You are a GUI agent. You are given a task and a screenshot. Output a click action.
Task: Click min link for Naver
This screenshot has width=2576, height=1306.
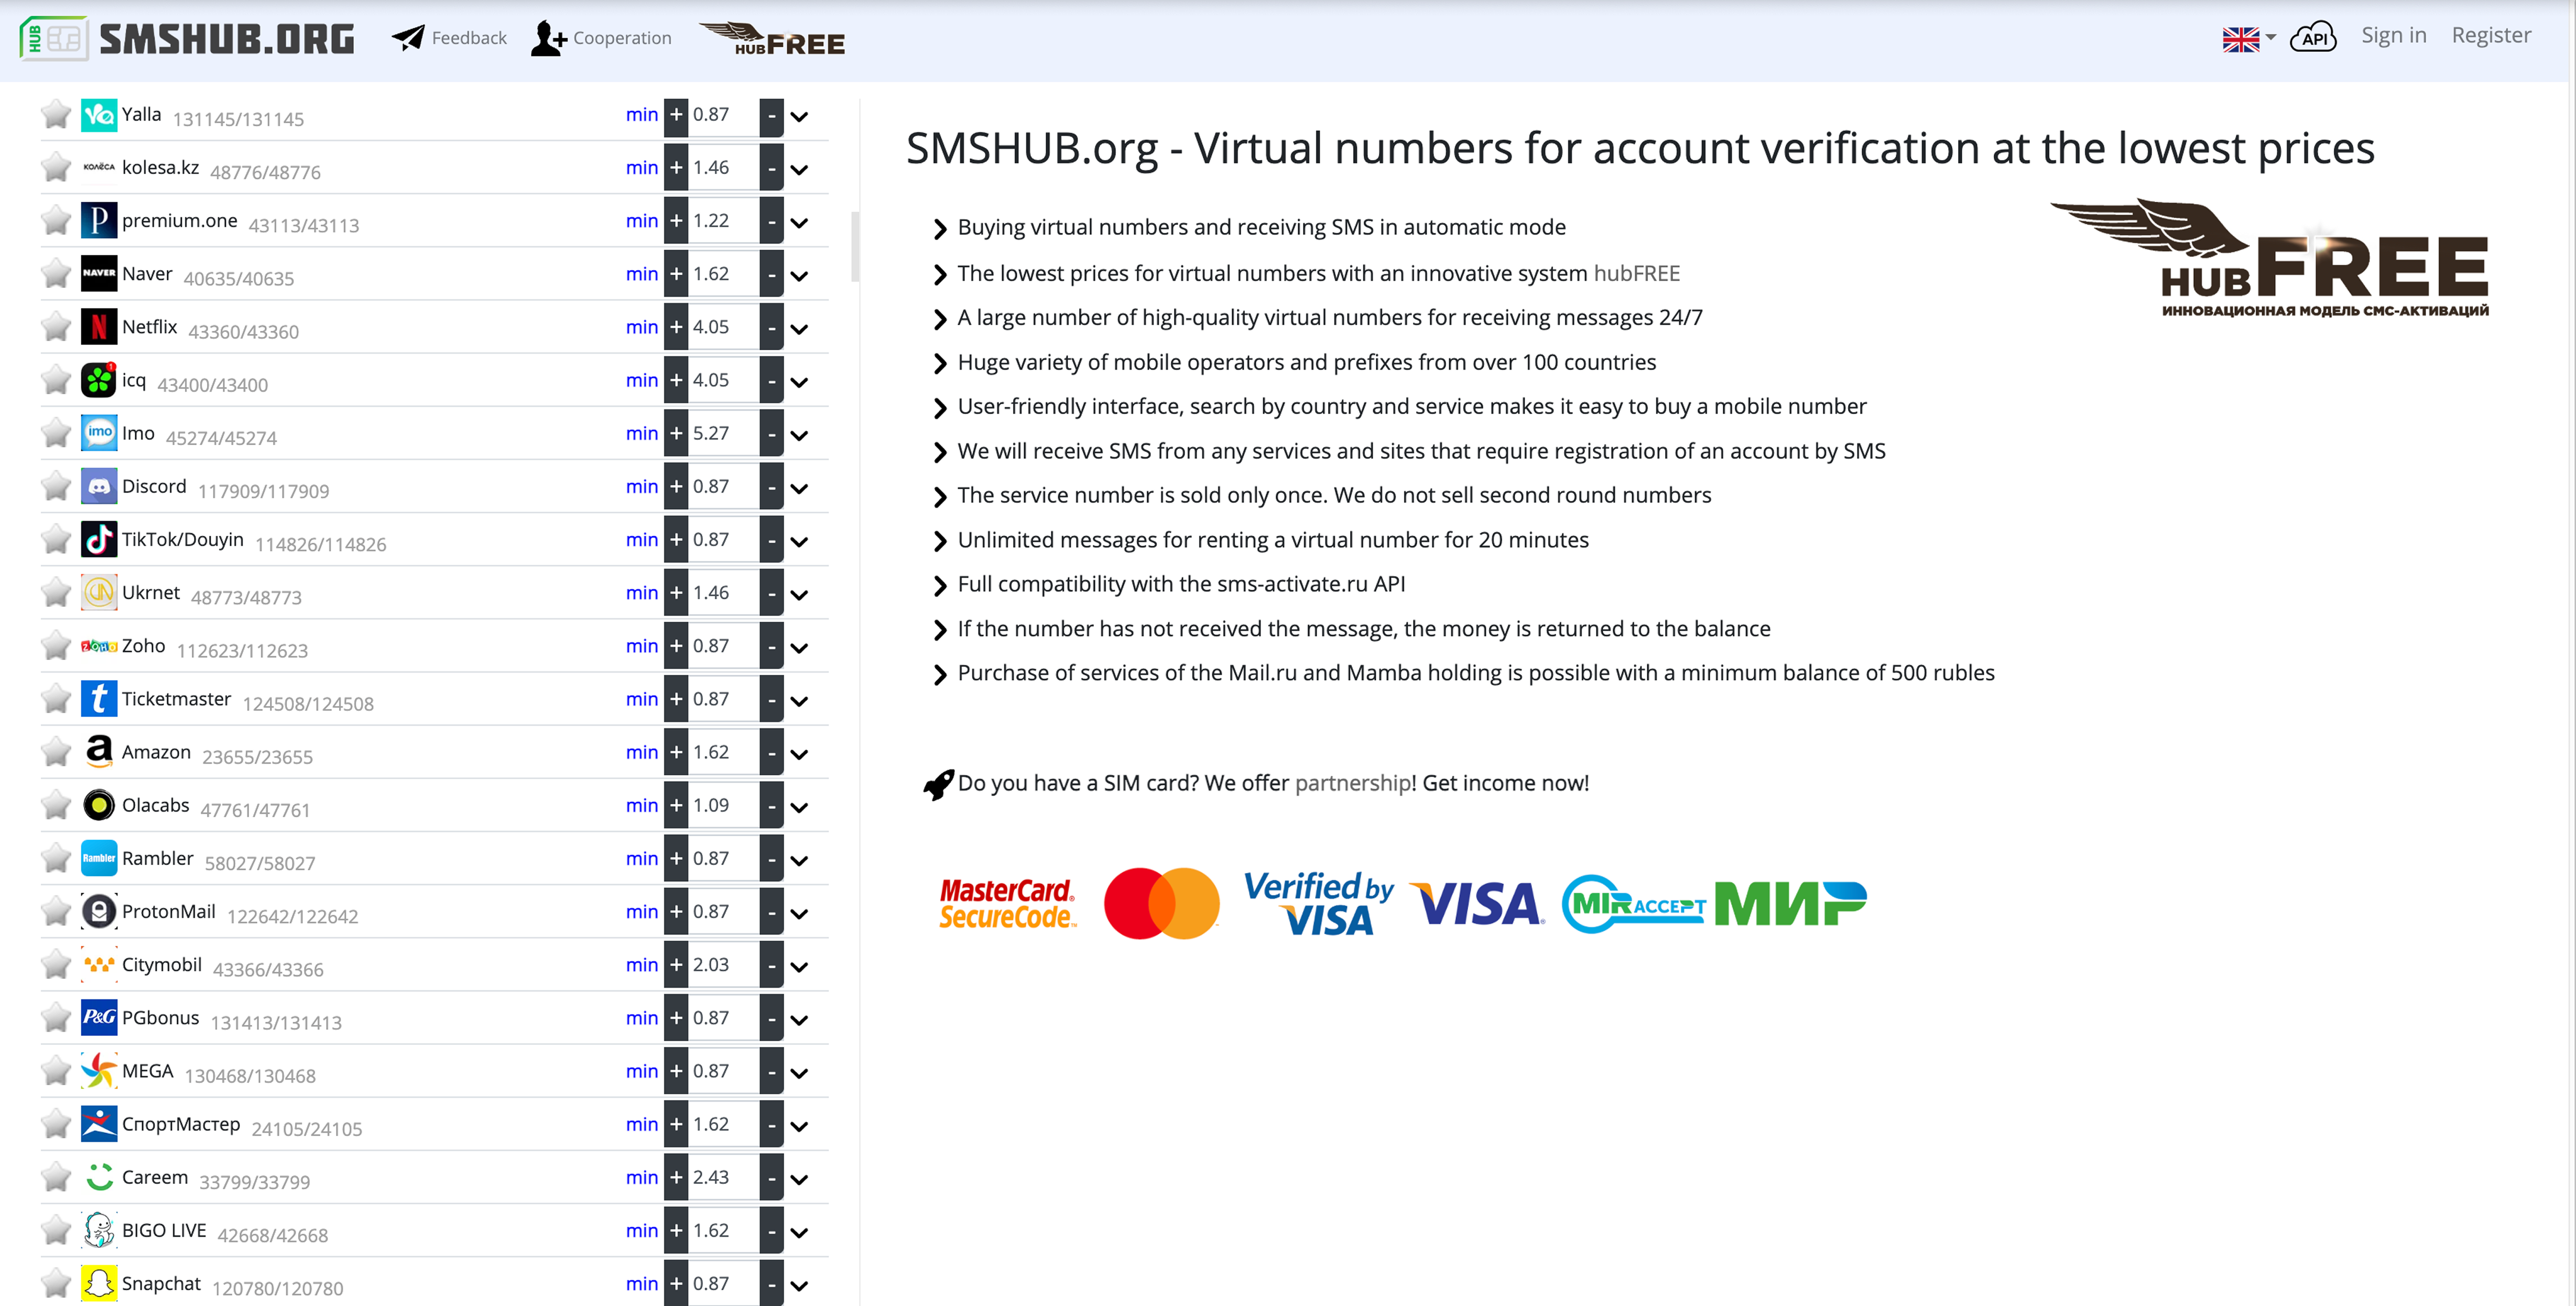(x=642, y=274)
